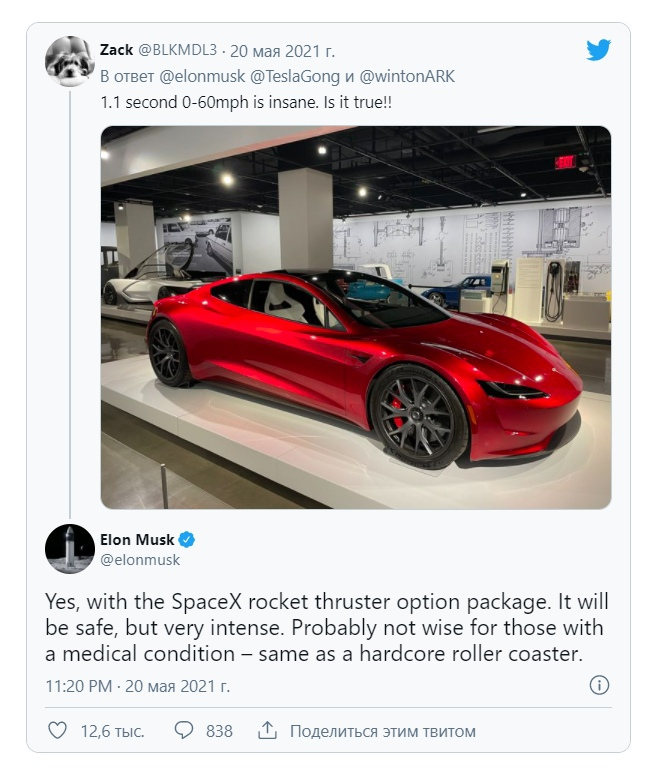Click 'Поделиться этим твитом' text
Screen dimensions: 668x783
click(x=383, y=731)
